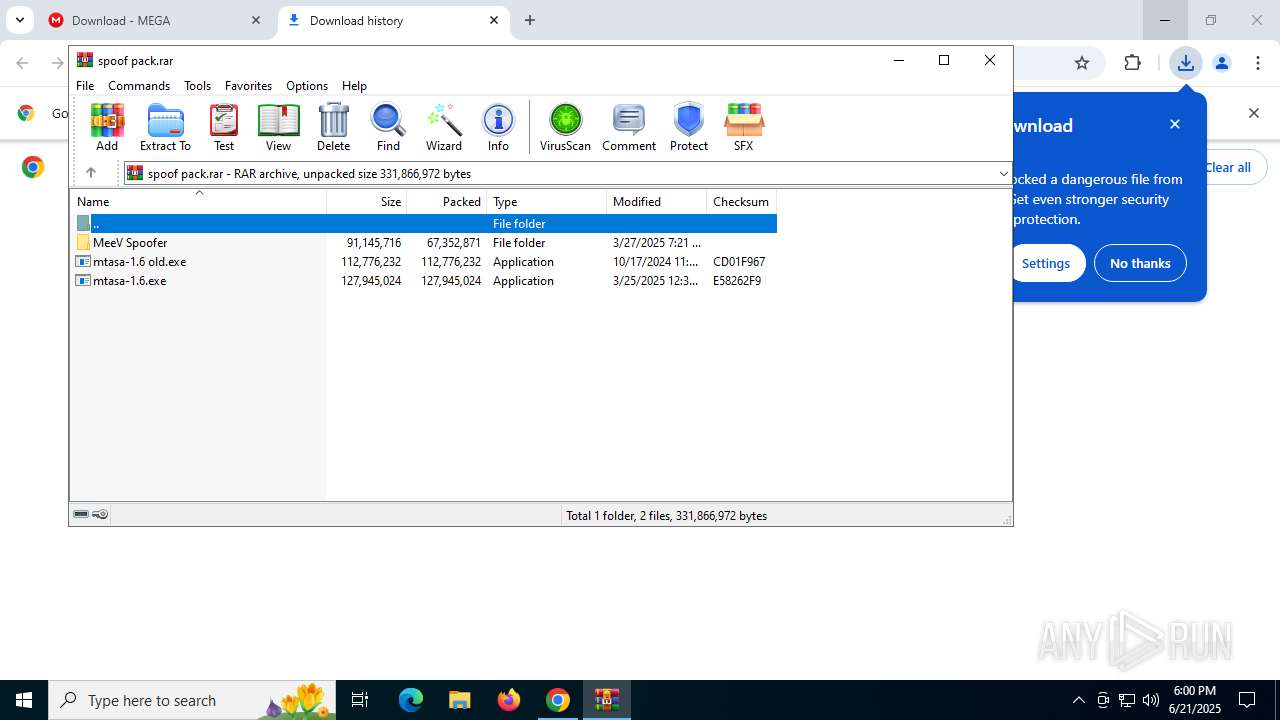Image resolution: width=1280 pixels, height=720 pixels.
Task: Click the drive icon in WinRAR status bar
Action: click(81, 514)
